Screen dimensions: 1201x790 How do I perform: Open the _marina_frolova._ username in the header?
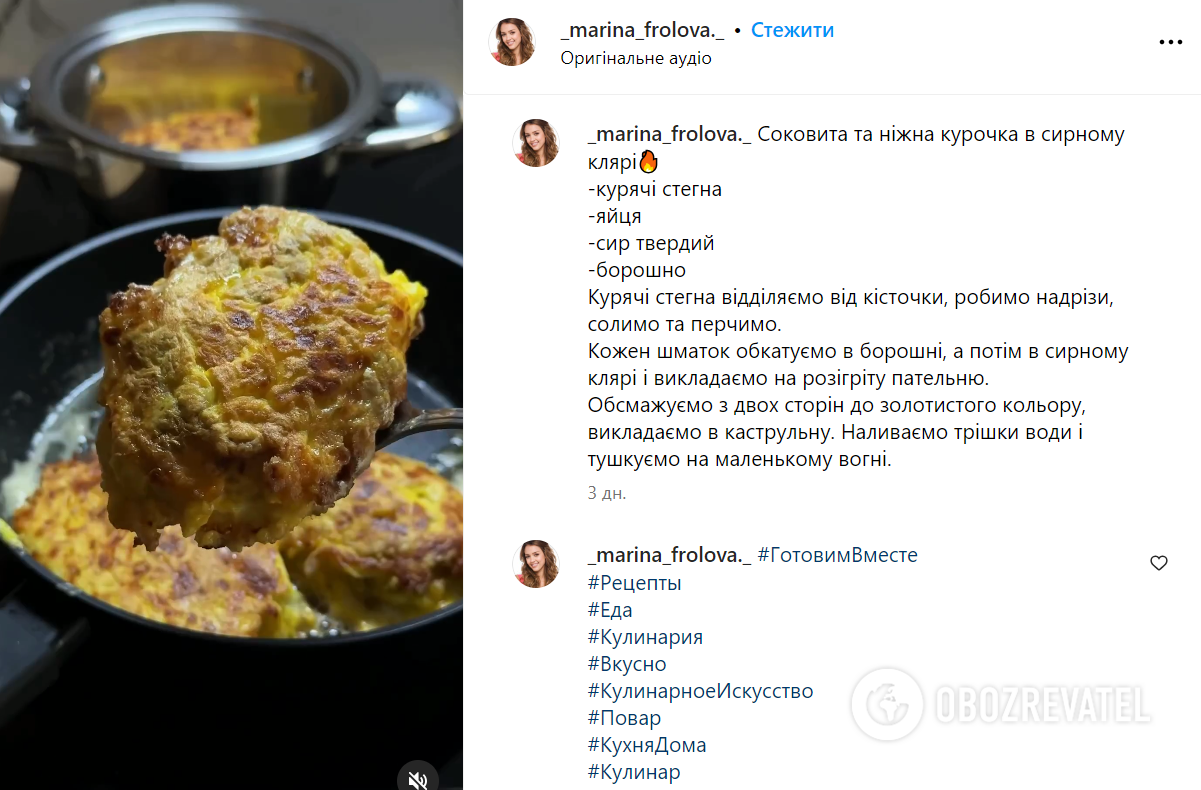point(642,31)
